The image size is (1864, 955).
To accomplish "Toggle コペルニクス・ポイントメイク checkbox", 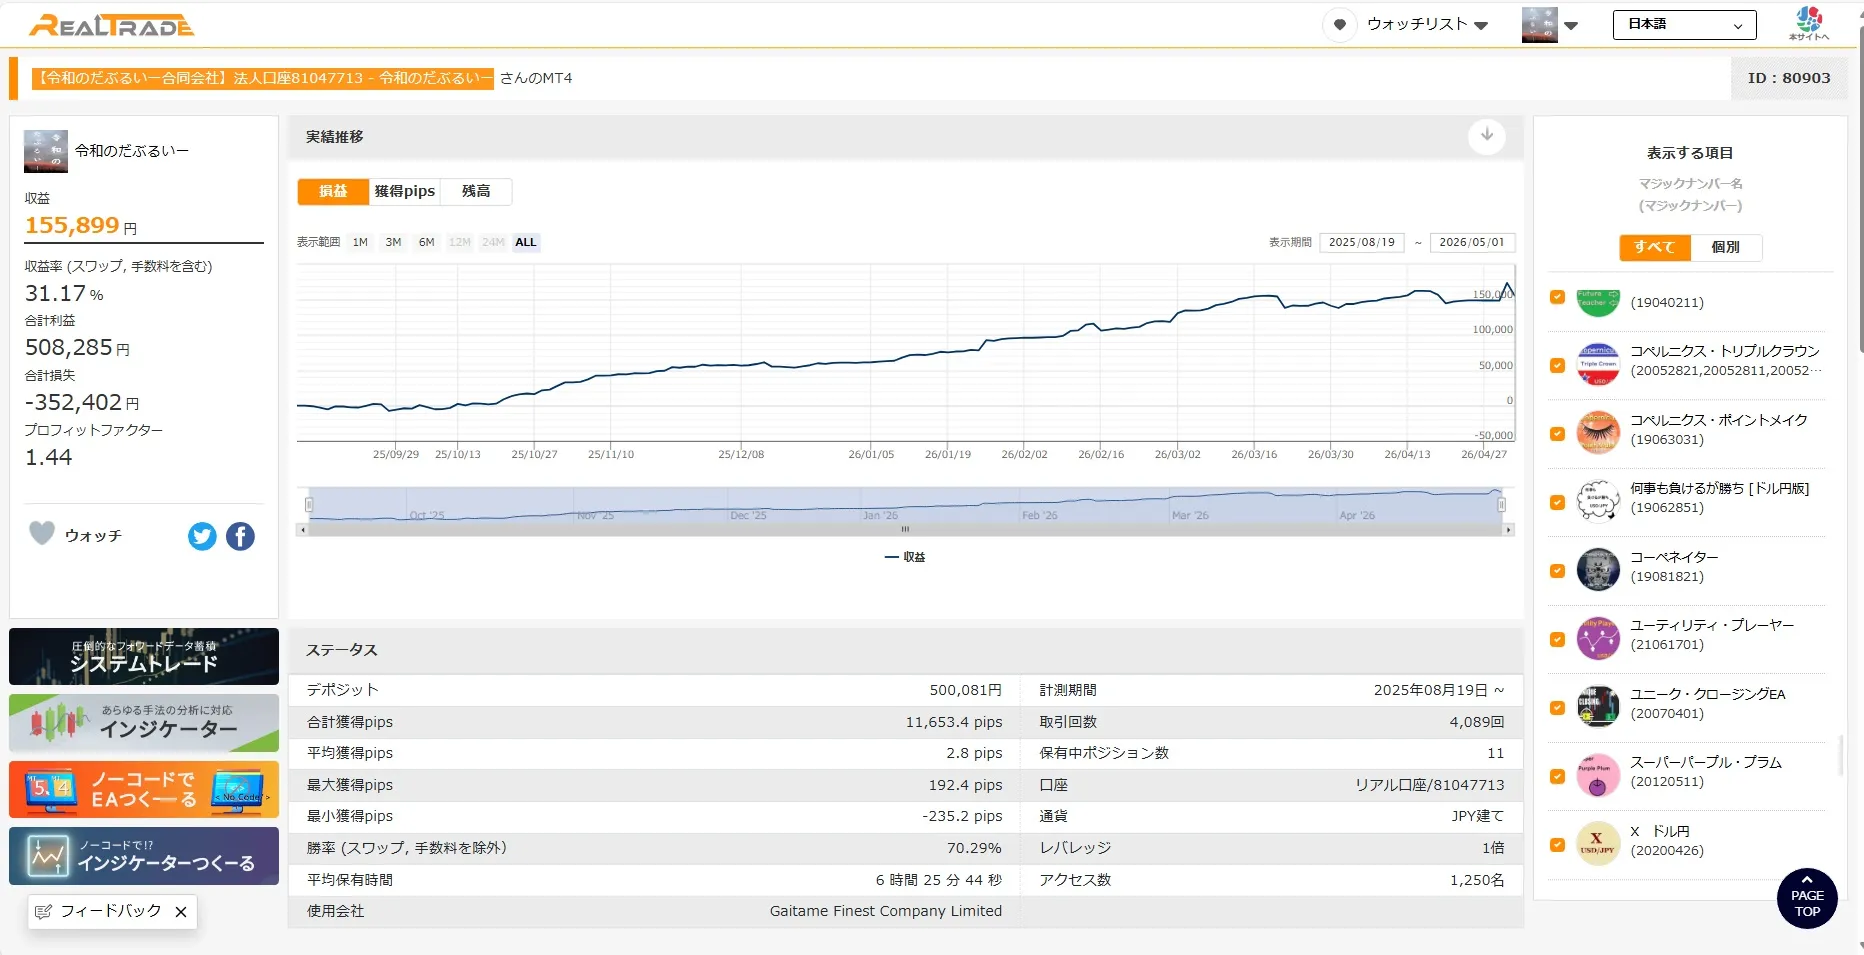I will 1557,434.
